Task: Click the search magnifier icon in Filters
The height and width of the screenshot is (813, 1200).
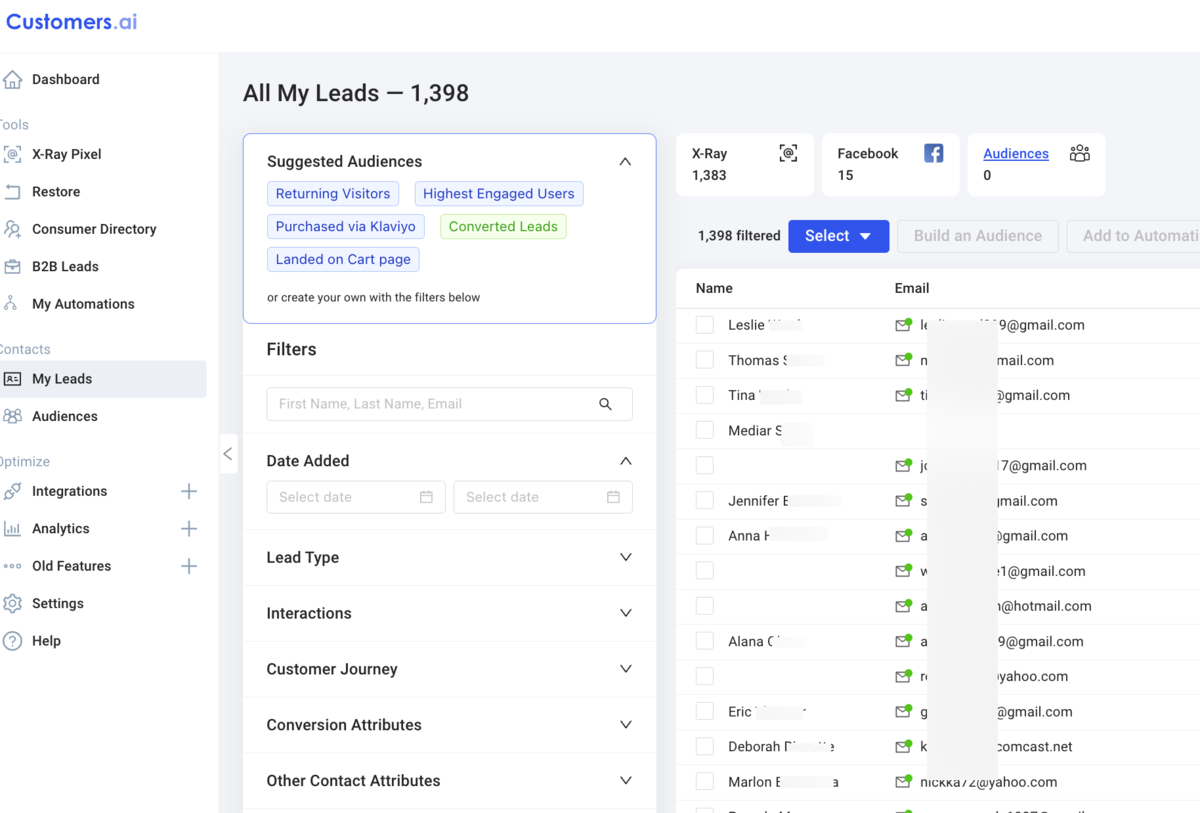Action: (605, 404)
